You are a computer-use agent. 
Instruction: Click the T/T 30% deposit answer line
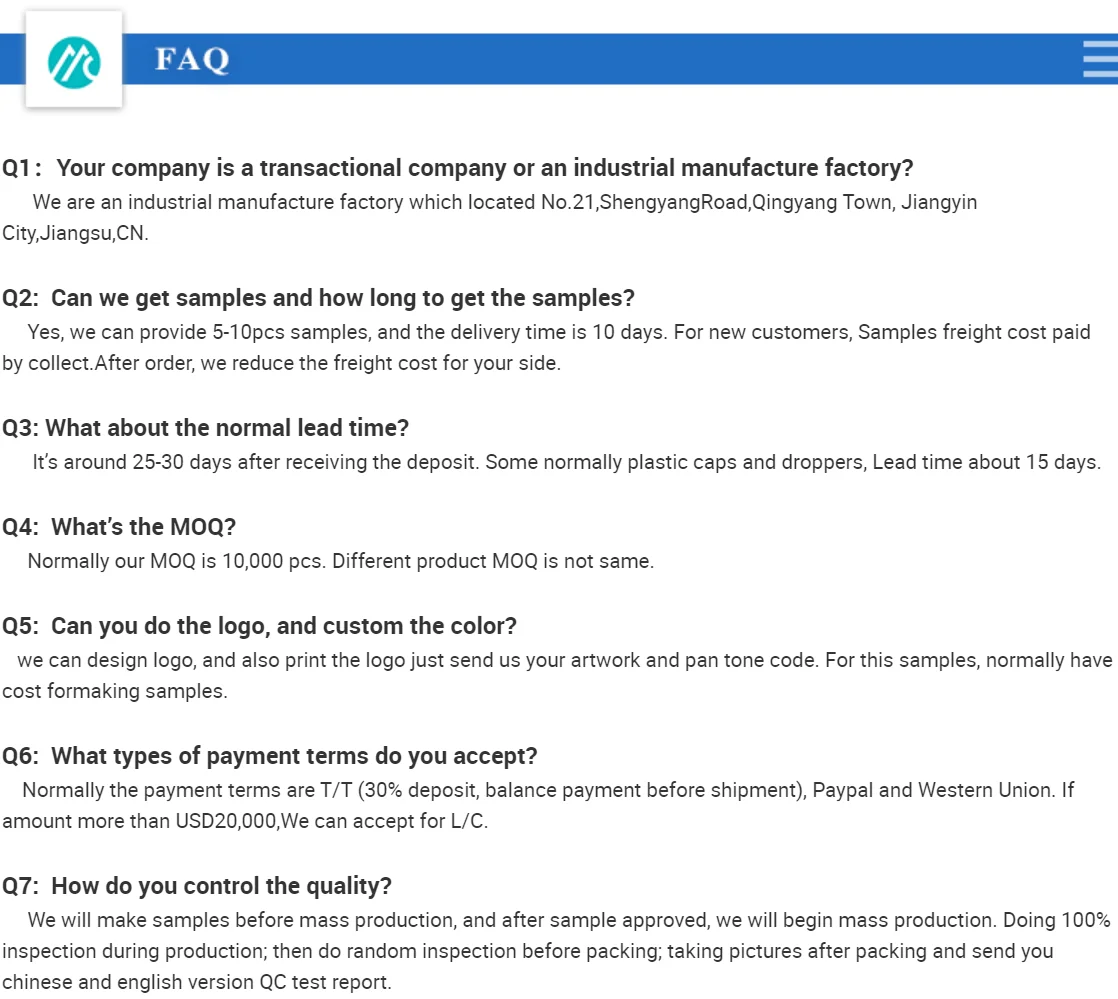pyautogui.click(x=547, y=790)
